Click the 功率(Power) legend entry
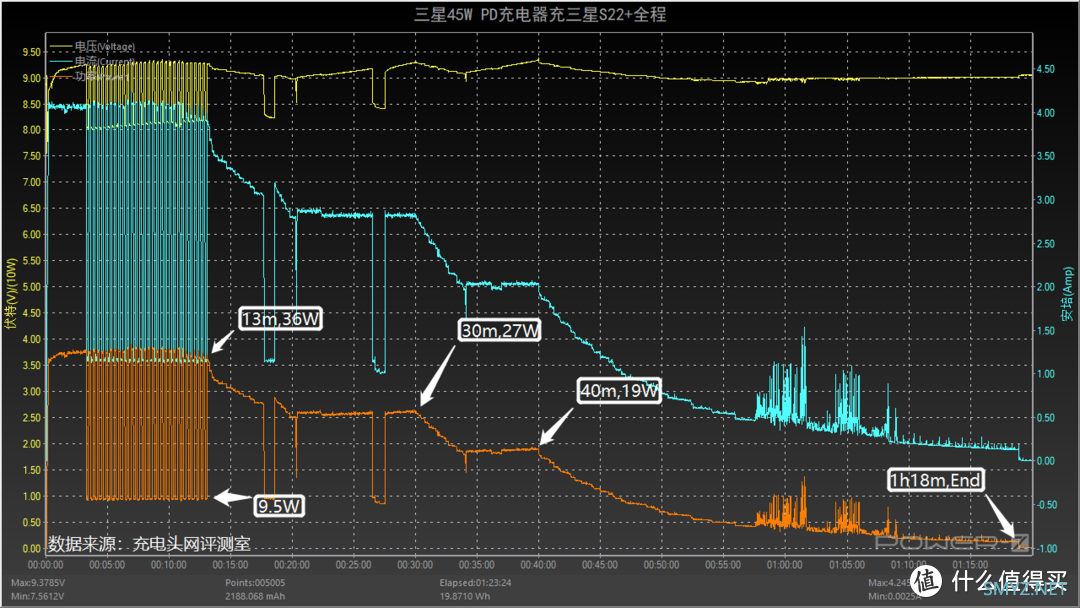 point(90,76)
